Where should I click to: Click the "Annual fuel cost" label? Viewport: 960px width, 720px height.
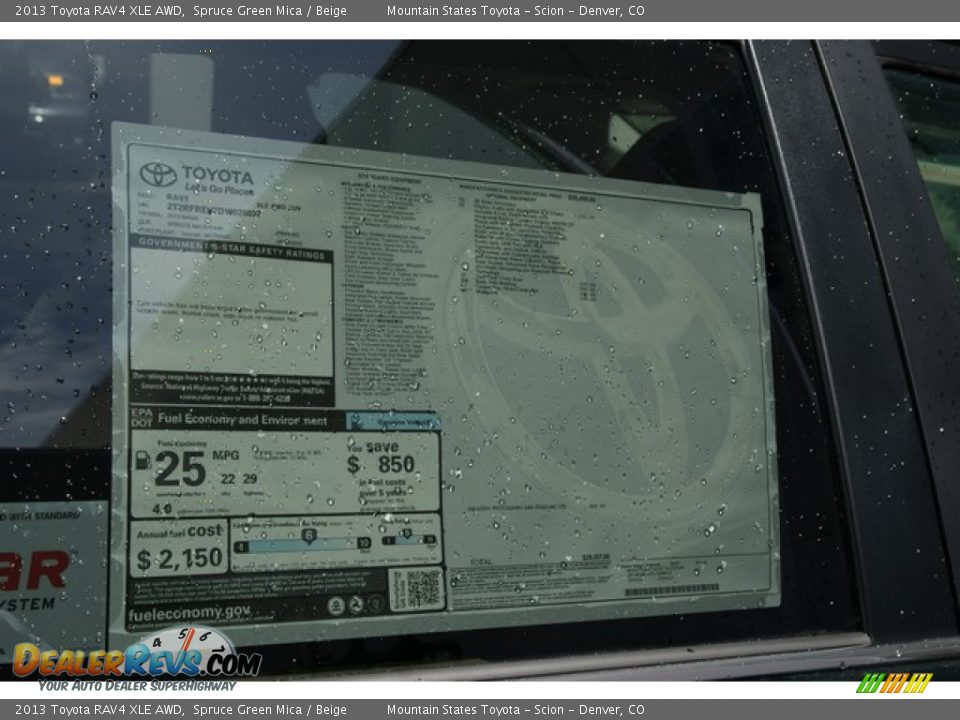(179, 532)
